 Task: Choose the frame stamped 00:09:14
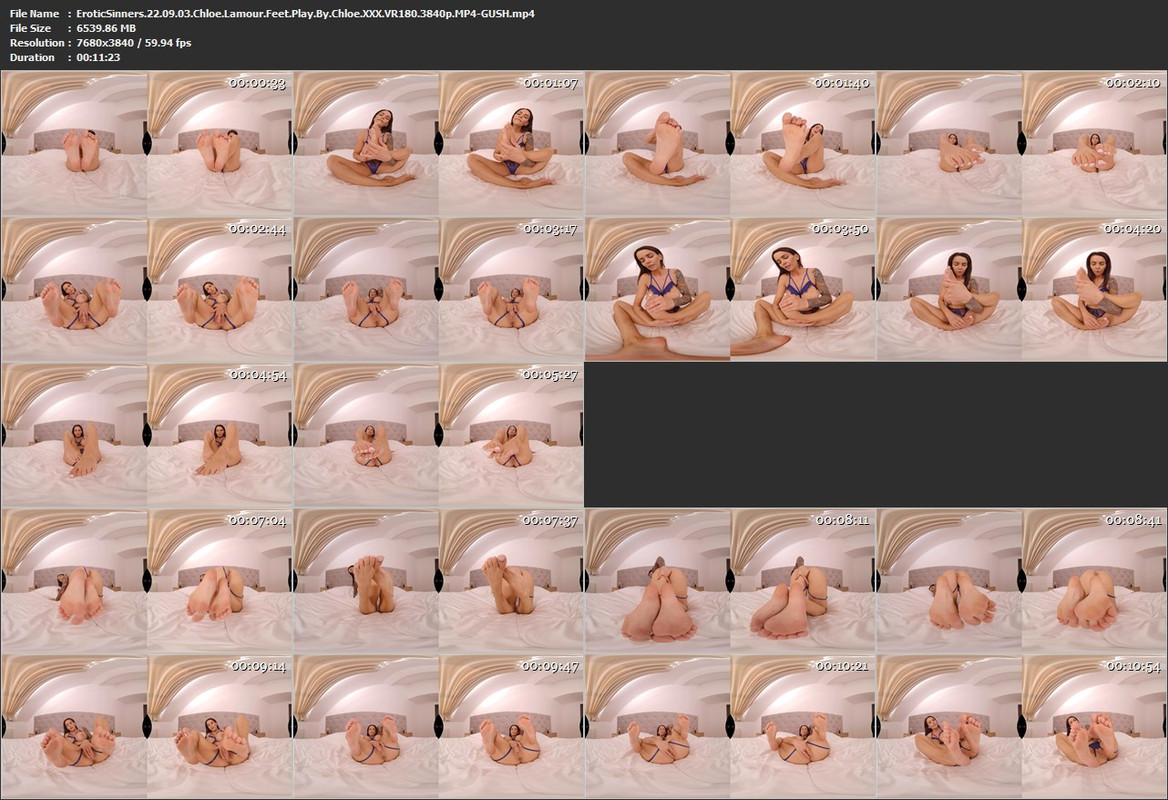(146, 726)
